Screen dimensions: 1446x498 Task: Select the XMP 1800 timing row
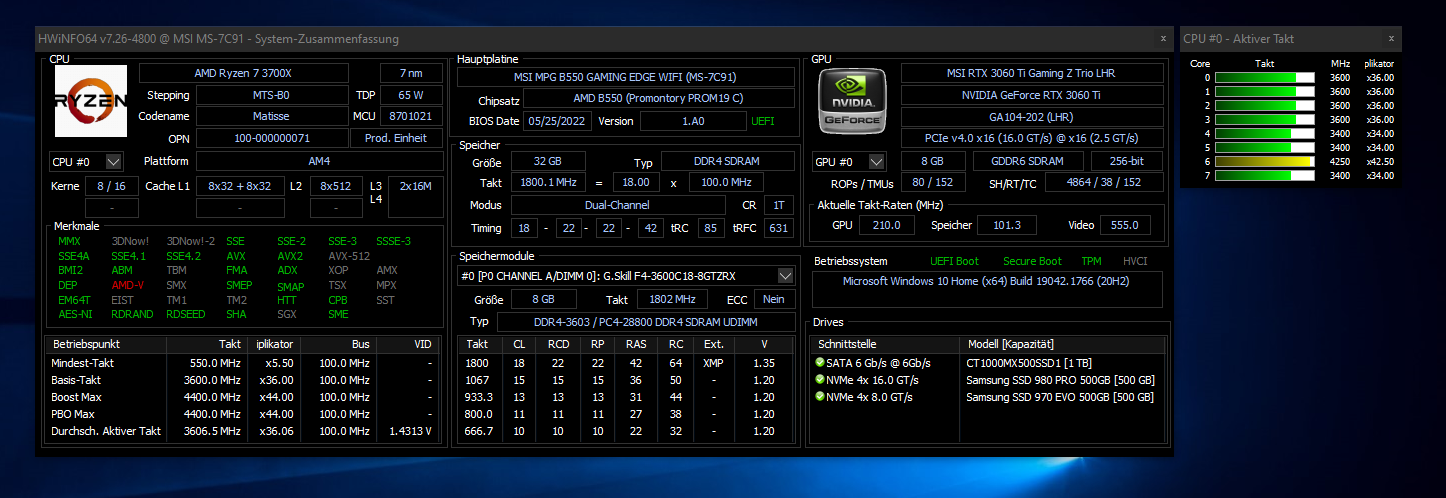pyautogui.click(x=626, y=363)
